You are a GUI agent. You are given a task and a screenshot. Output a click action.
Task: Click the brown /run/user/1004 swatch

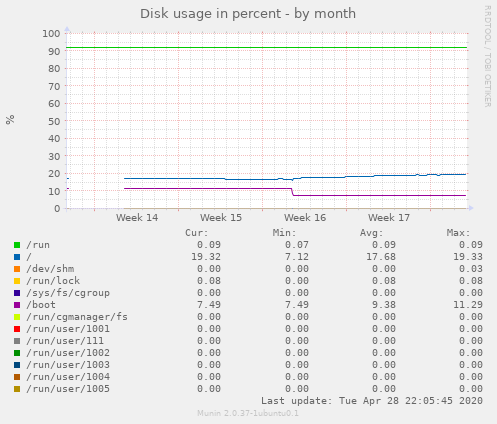click(x=17, y=377)
